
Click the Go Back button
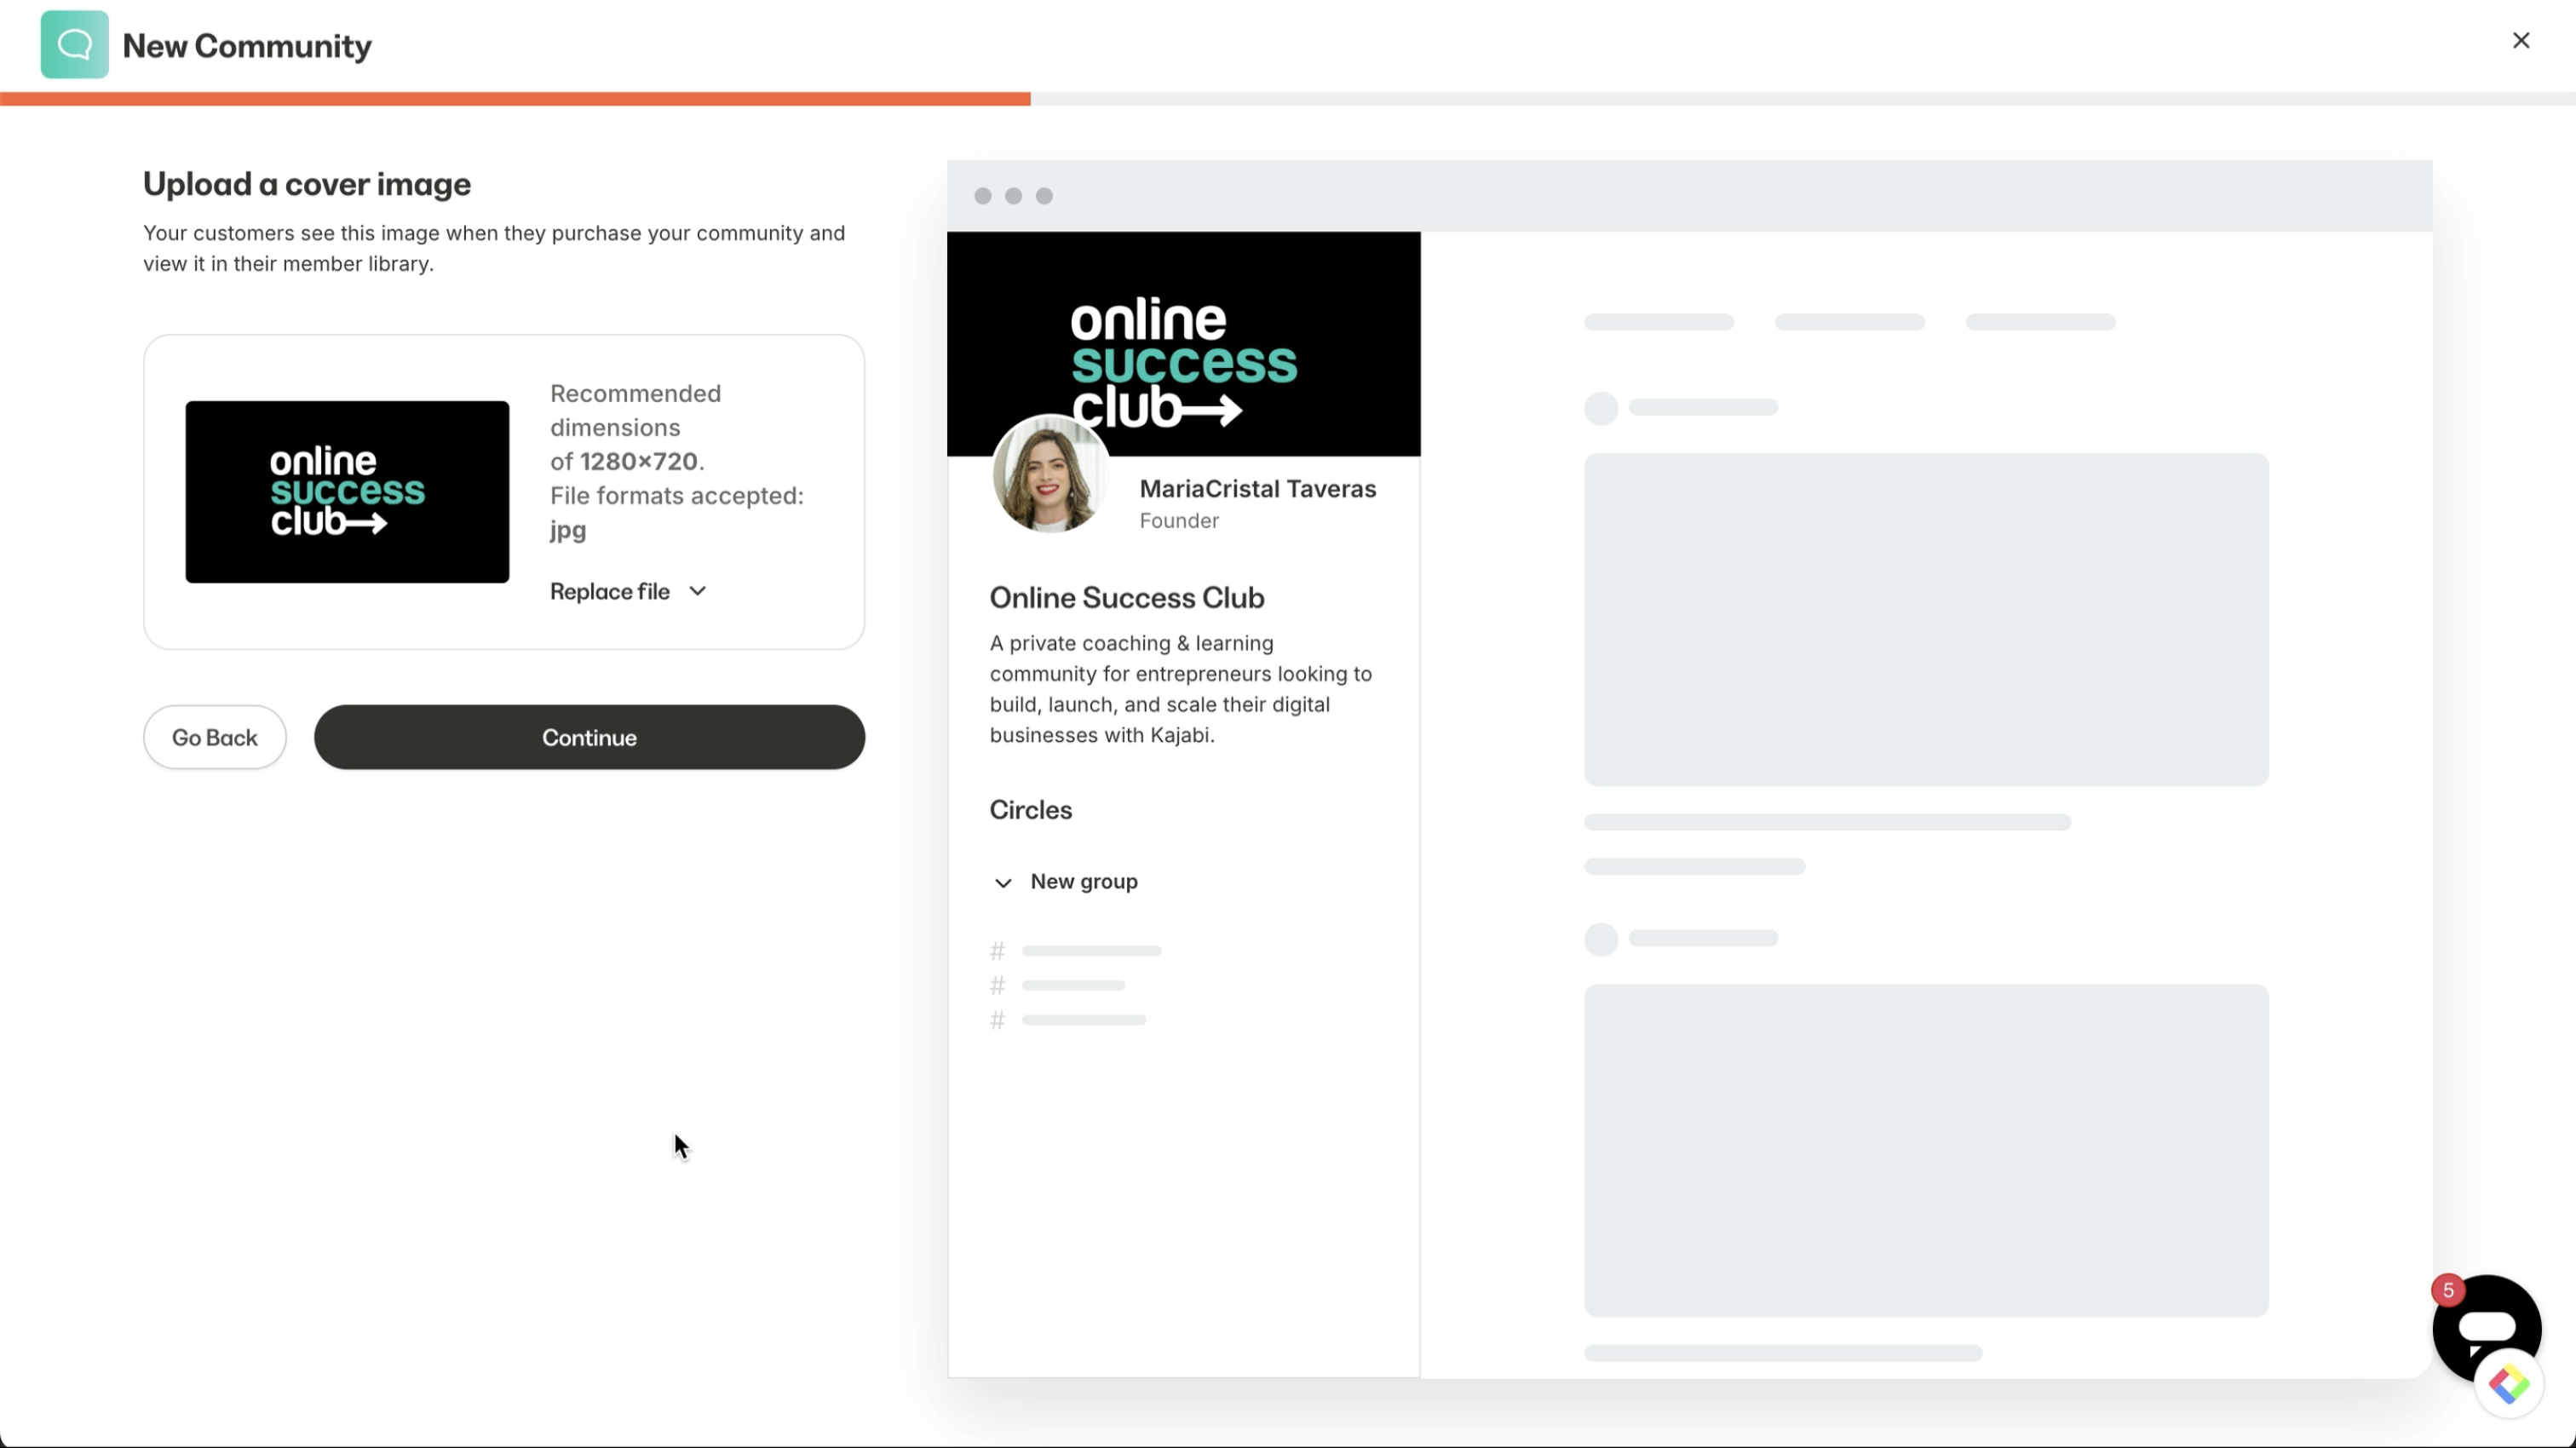[214, 738]
